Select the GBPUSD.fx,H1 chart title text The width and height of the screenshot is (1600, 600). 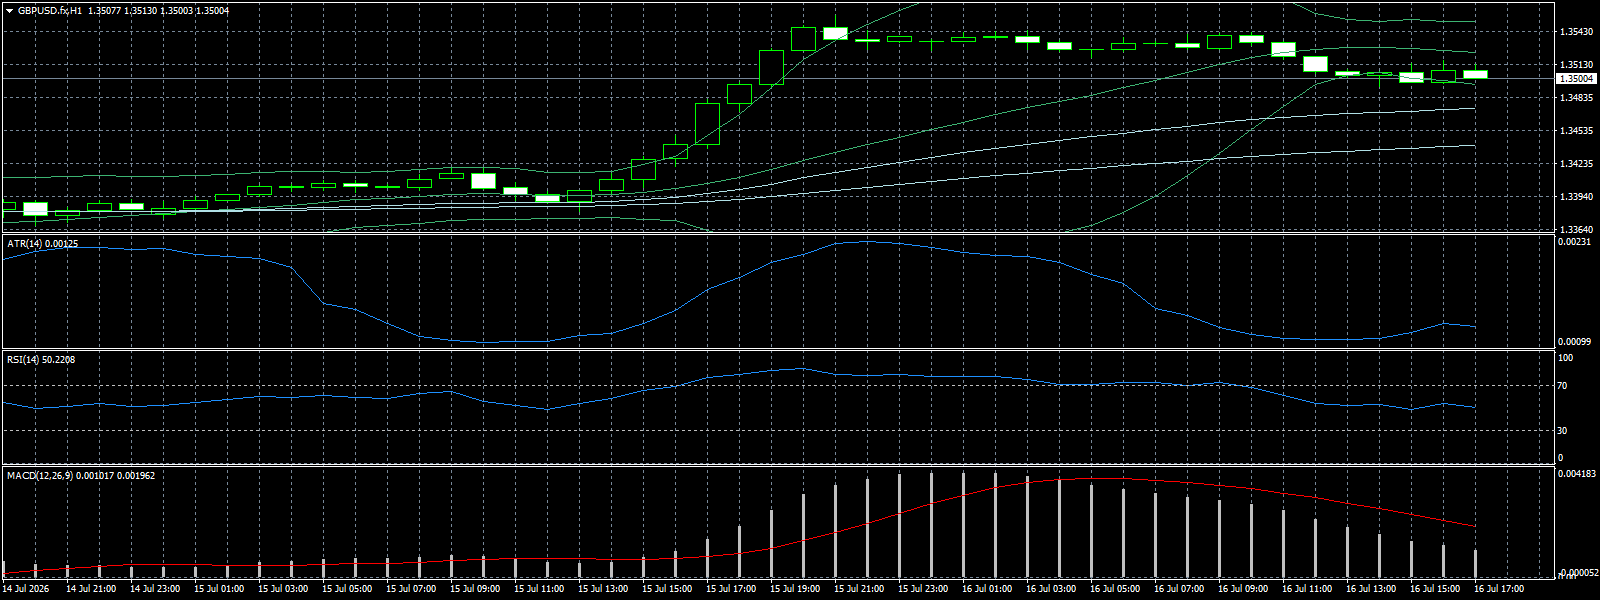pyautogui.click(x=50, y=11)
